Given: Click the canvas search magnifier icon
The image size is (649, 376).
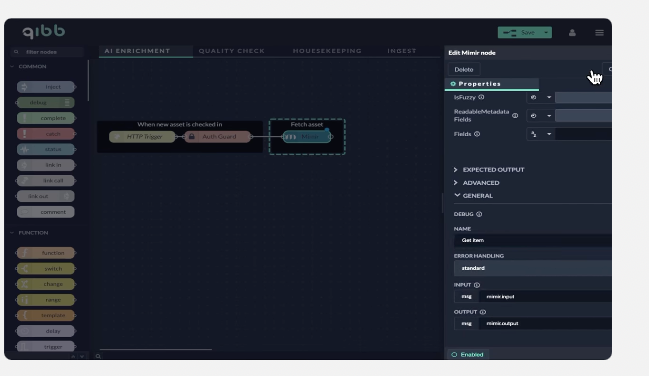Looking at the screenshot, I should pos(98,356).
